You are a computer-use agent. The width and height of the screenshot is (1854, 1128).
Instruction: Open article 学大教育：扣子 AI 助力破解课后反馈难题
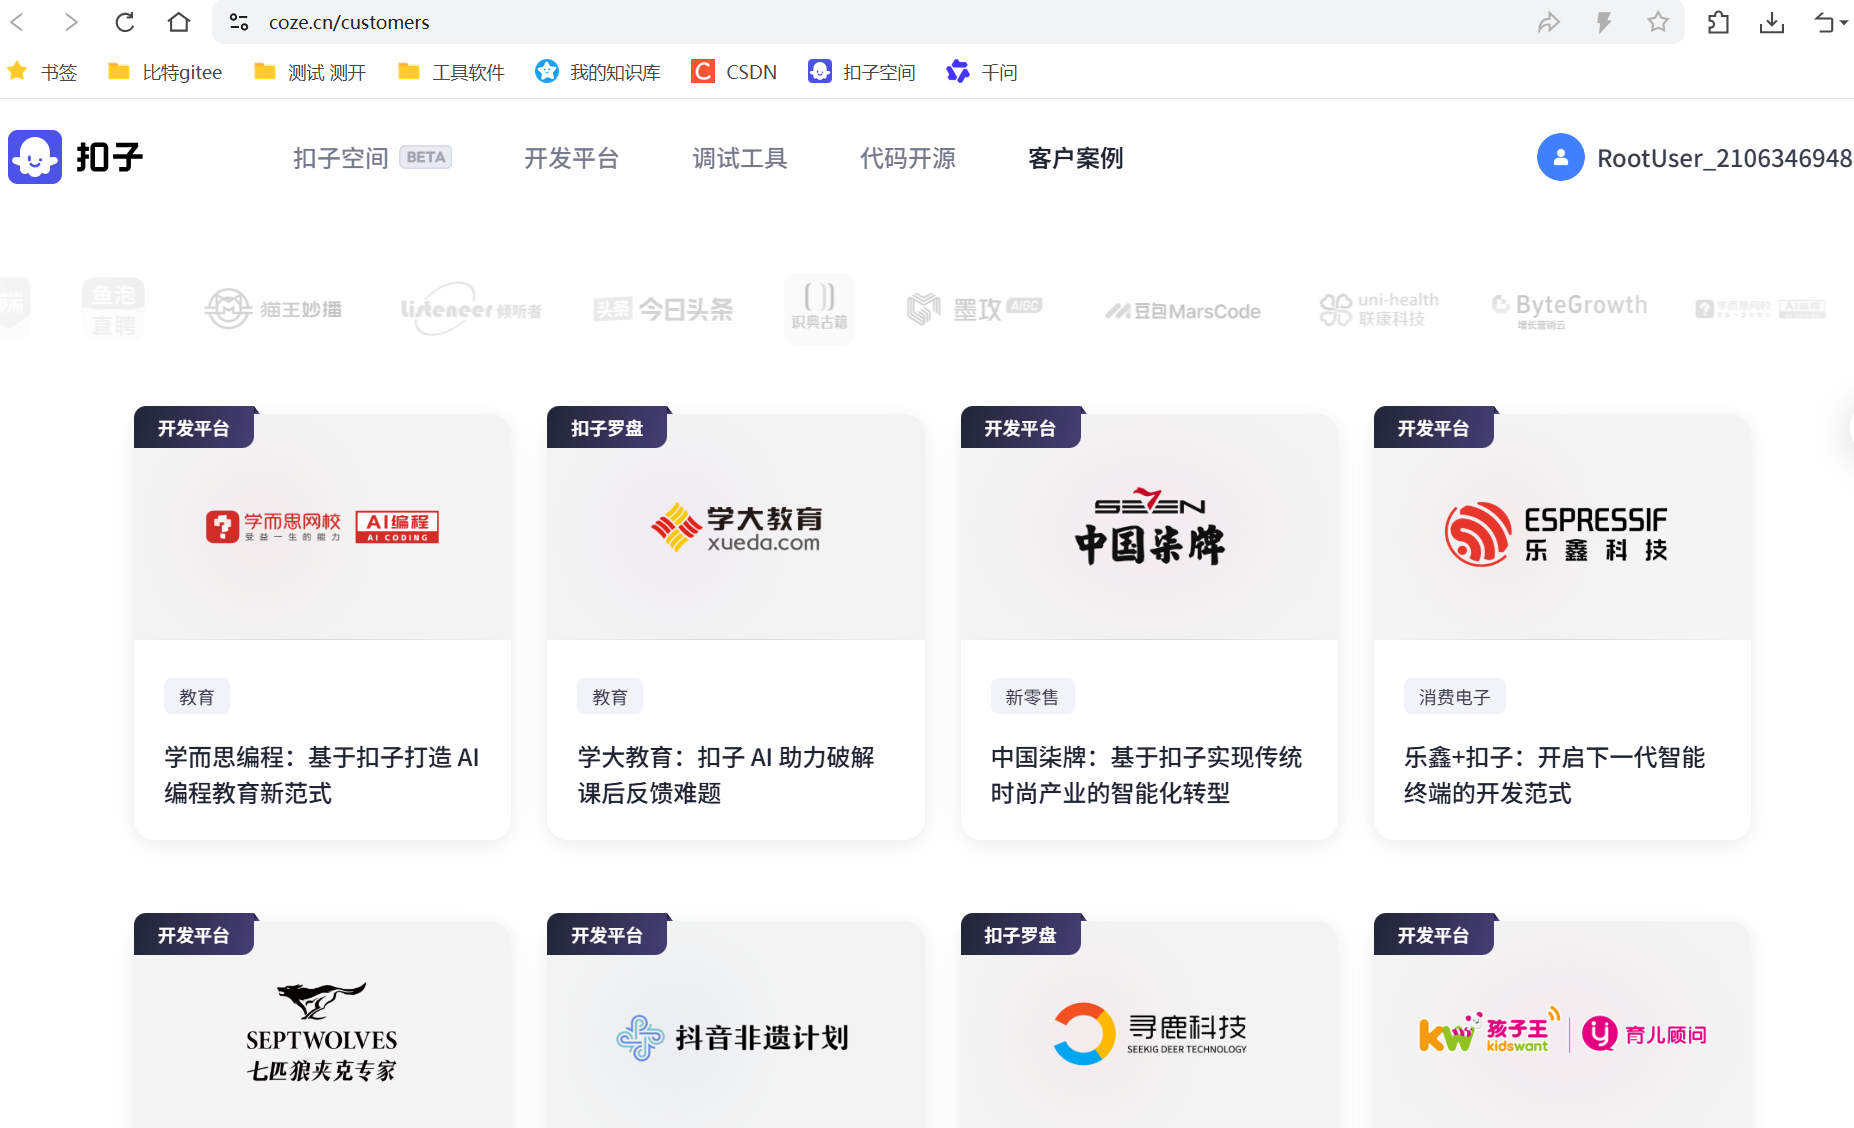click(726, 775)
